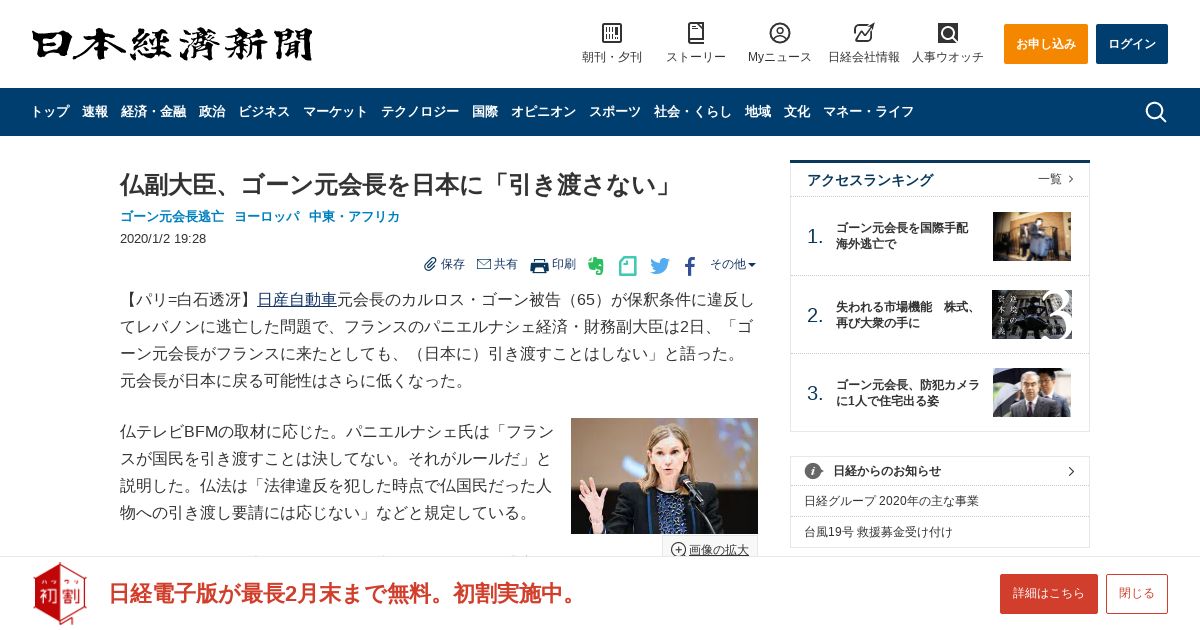This screenshot has width=1200, height=630.
Task: Open the 文化 section
Action: [797, 112]
